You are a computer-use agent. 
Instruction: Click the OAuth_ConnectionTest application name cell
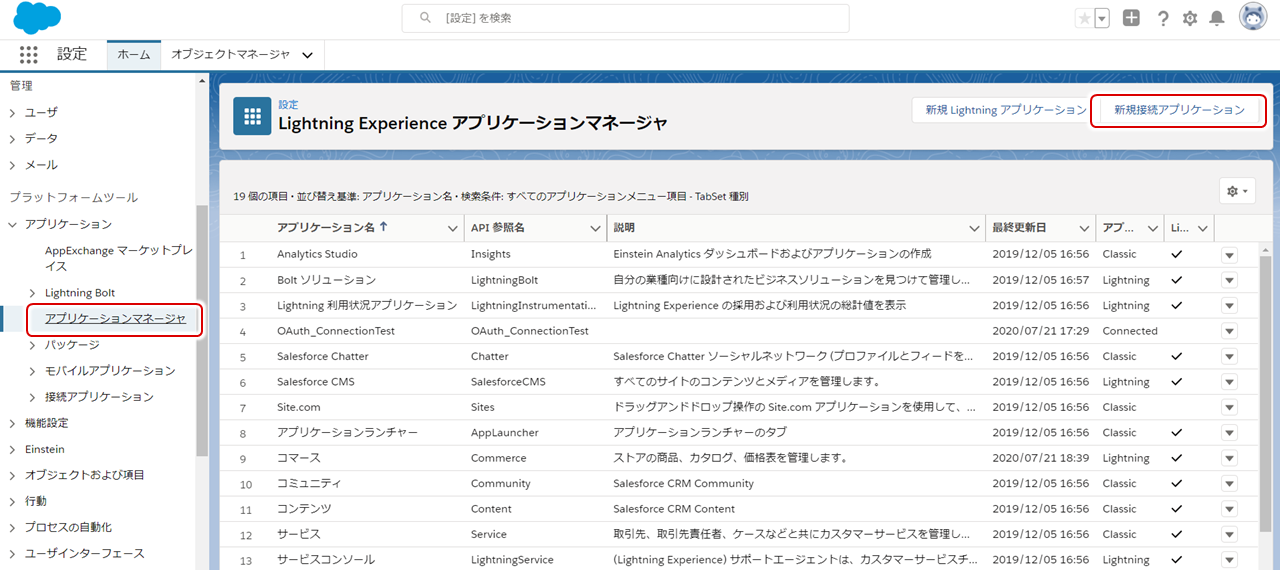click(336, 331)
